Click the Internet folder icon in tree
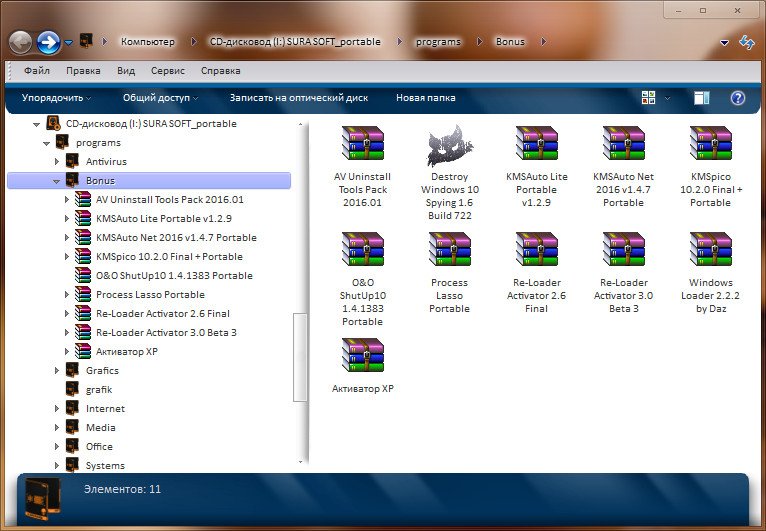This screenshot has width=766, height=531. tap(72, 408)
